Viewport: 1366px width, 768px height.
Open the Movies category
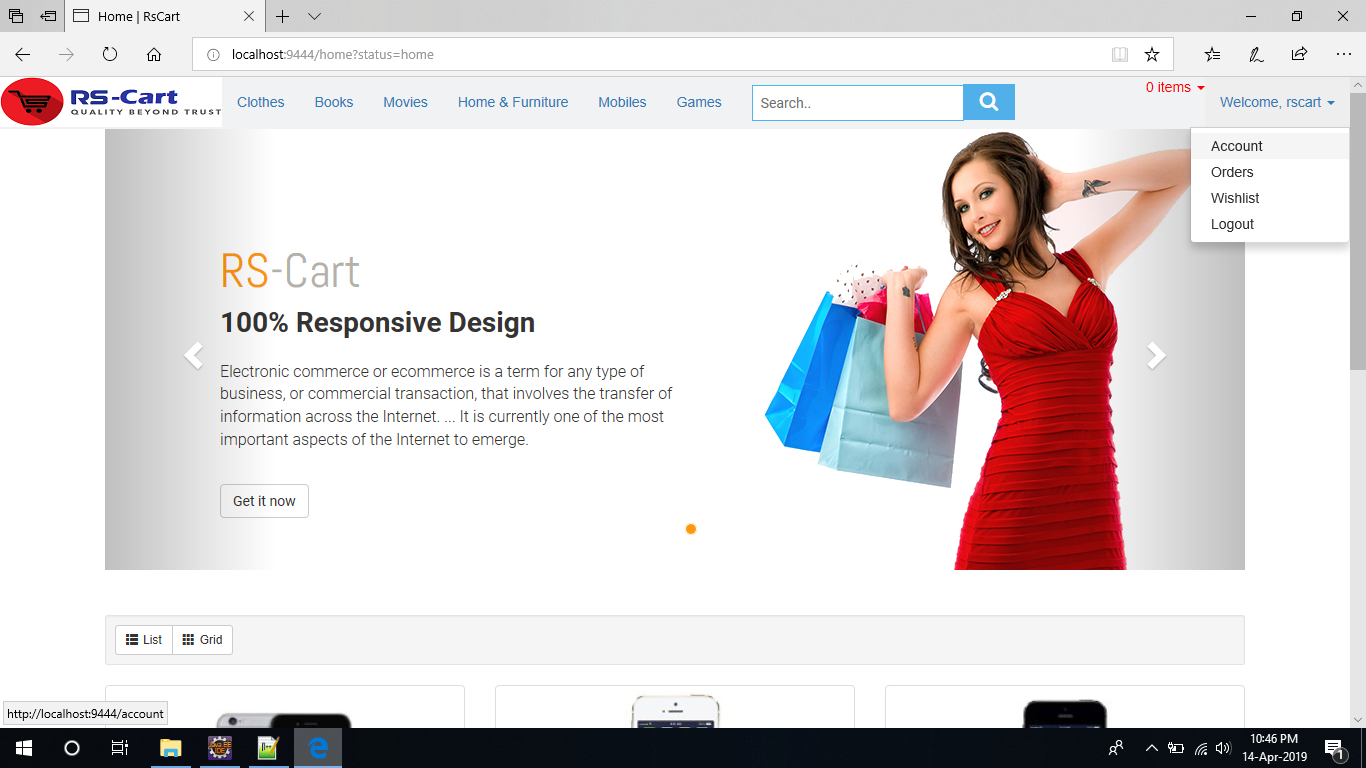tap(405, 102)
